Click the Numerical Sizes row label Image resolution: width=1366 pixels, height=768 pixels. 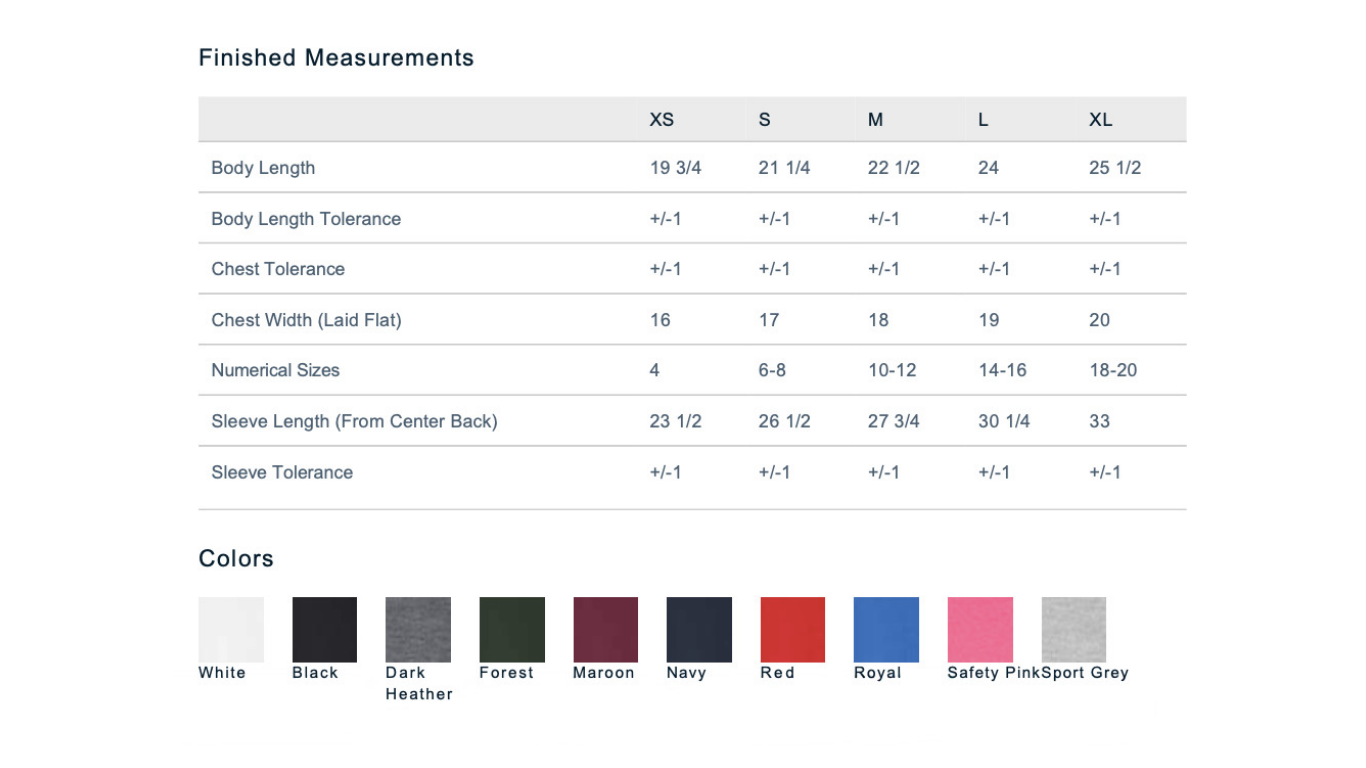point(275,370)
